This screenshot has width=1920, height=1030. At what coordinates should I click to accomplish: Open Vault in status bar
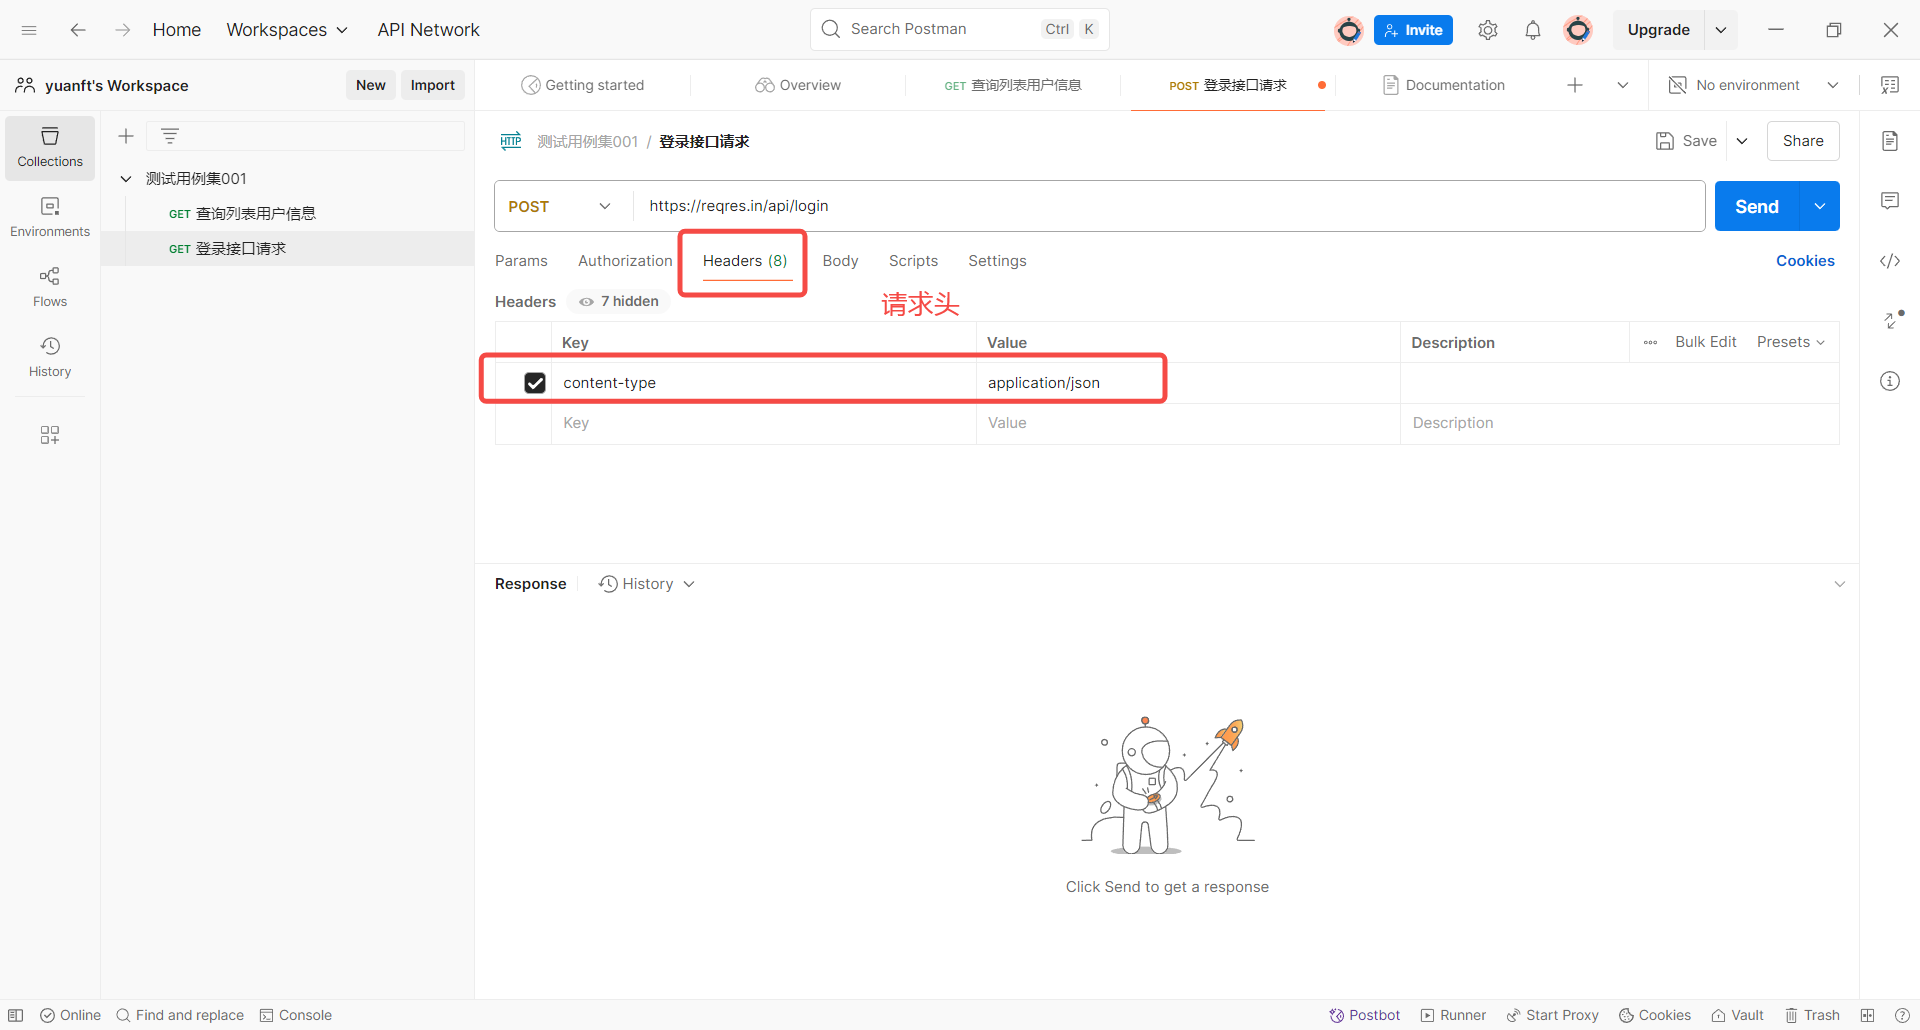[x=1737, y=1015]
